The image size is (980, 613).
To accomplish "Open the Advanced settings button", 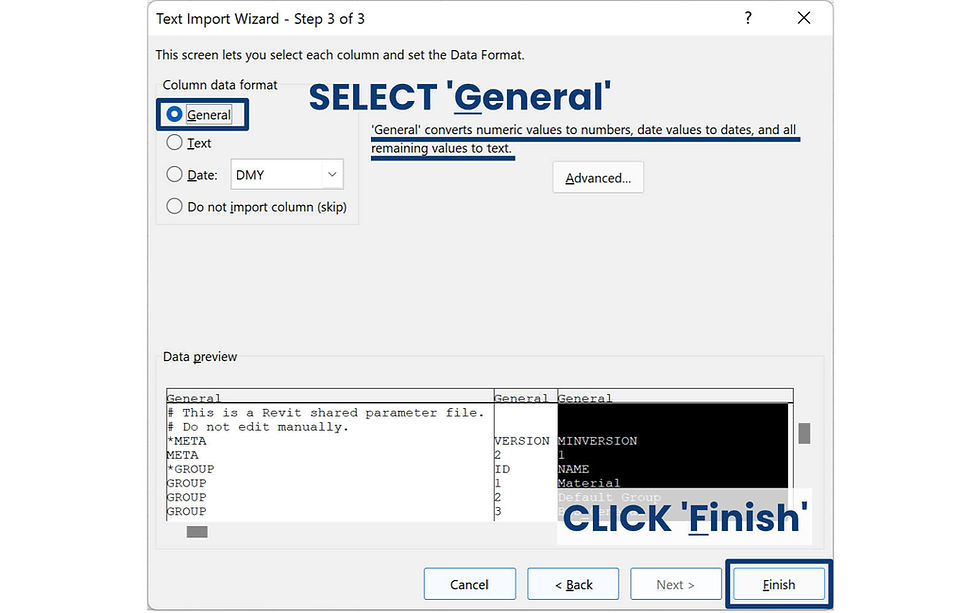I will [598, 178].
